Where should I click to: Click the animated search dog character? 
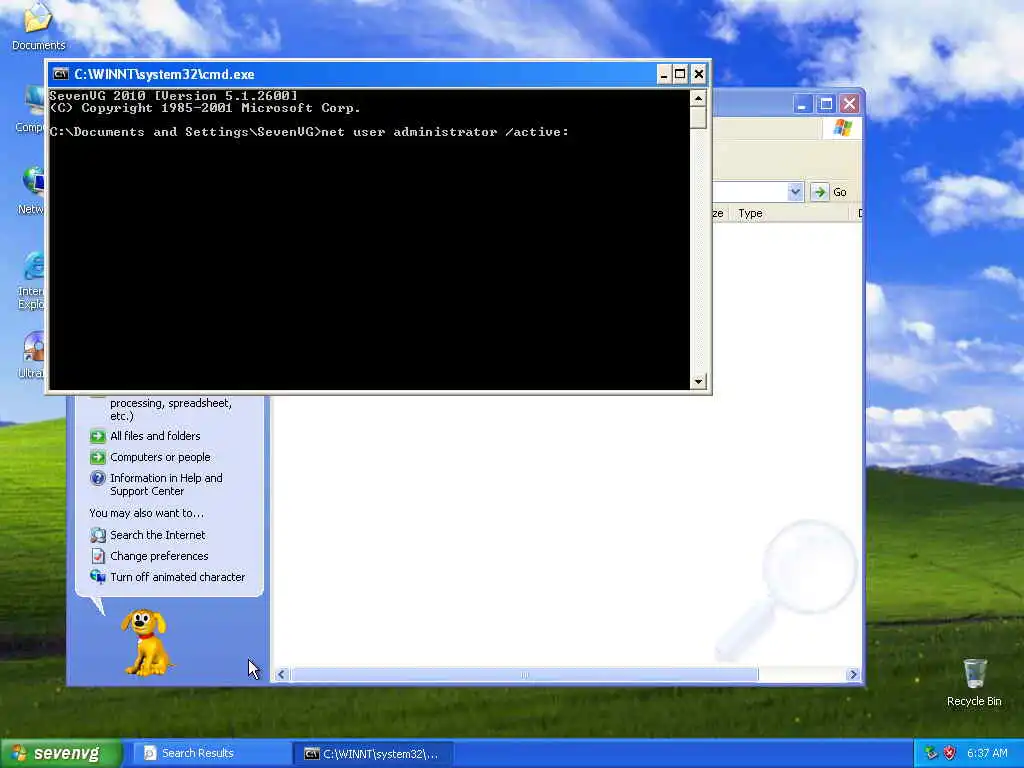tap(147, 643)
